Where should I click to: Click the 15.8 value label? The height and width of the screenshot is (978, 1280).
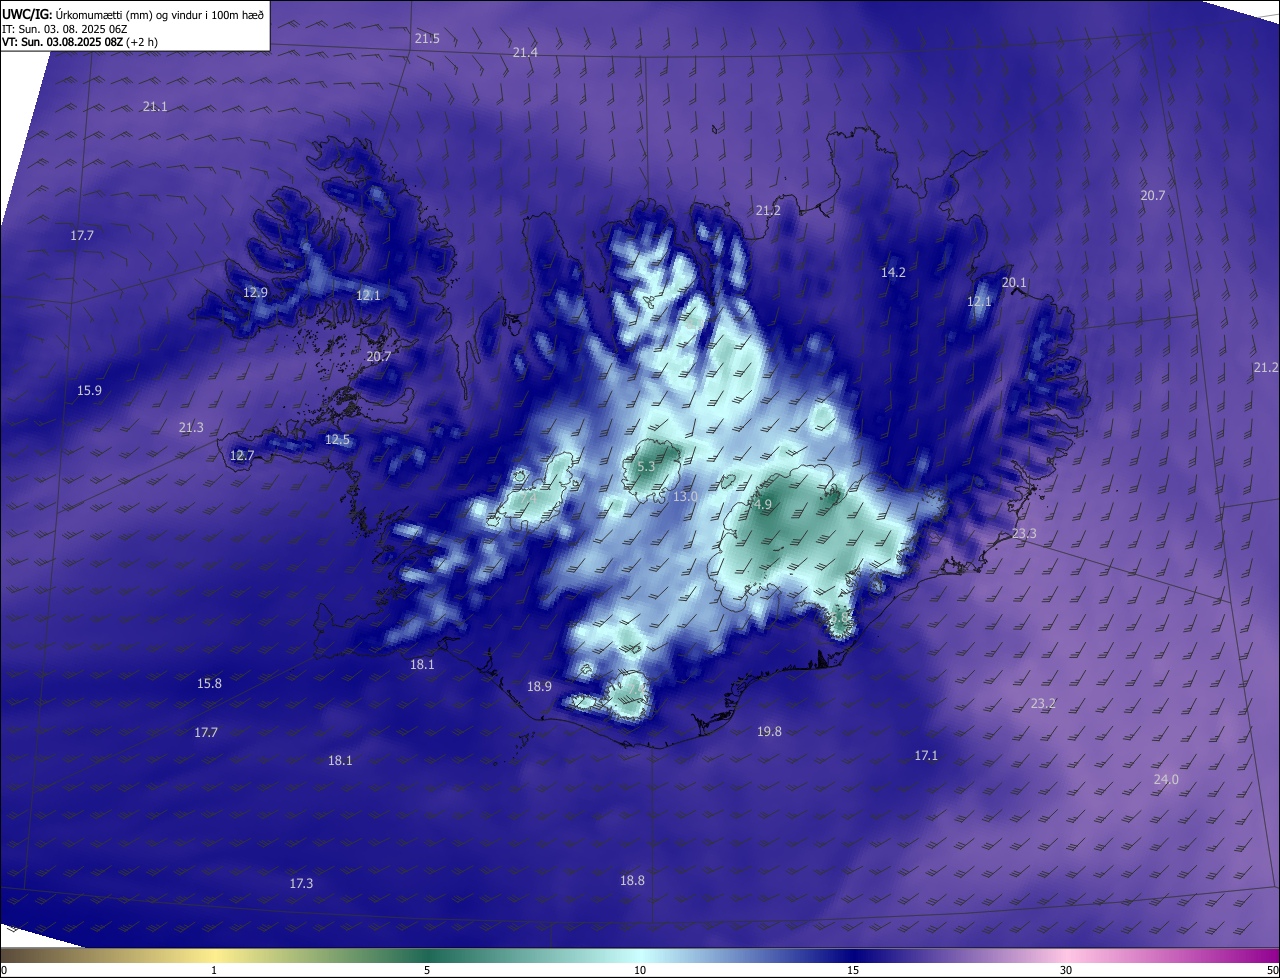[x=209, y=683]
